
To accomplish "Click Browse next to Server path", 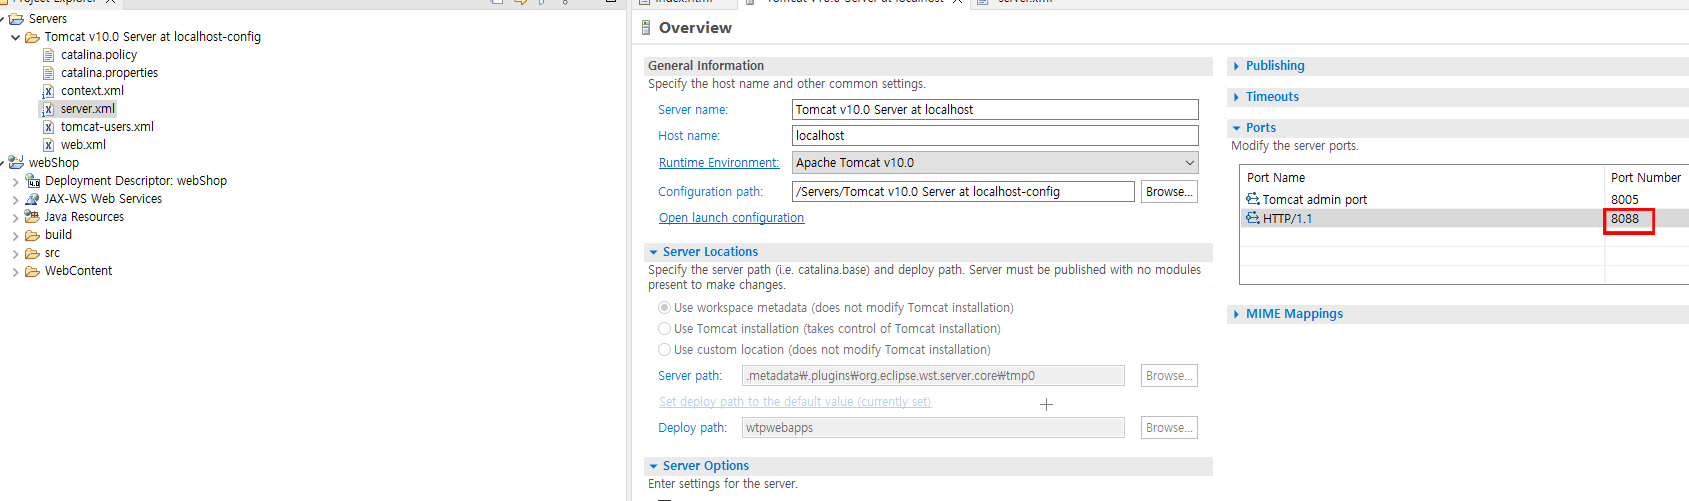I will coord(1169,375).
